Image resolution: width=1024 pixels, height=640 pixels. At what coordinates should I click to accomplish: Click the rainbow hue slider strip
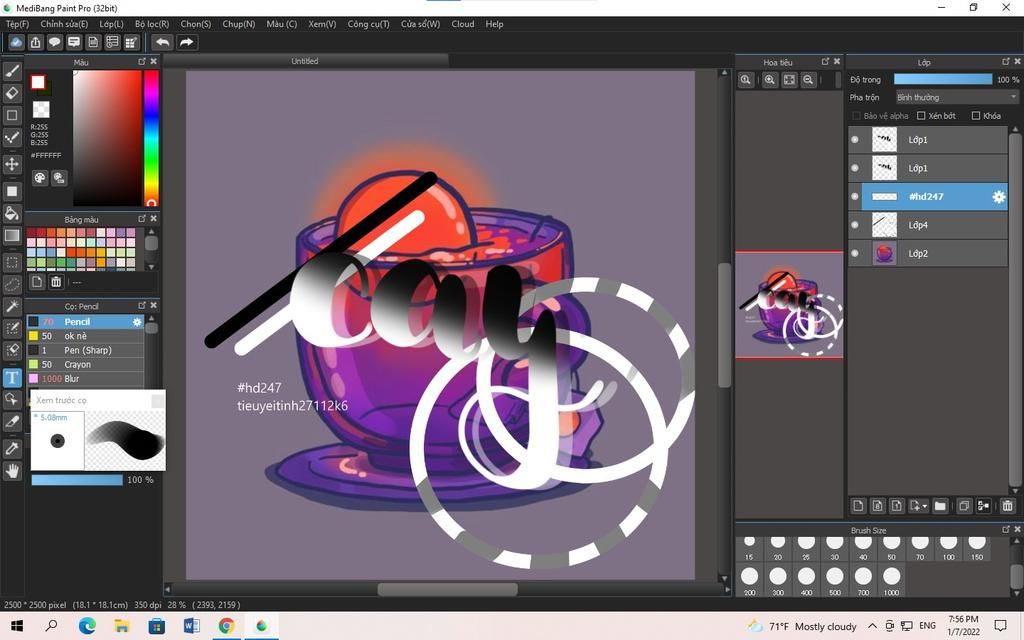[151, 138]
